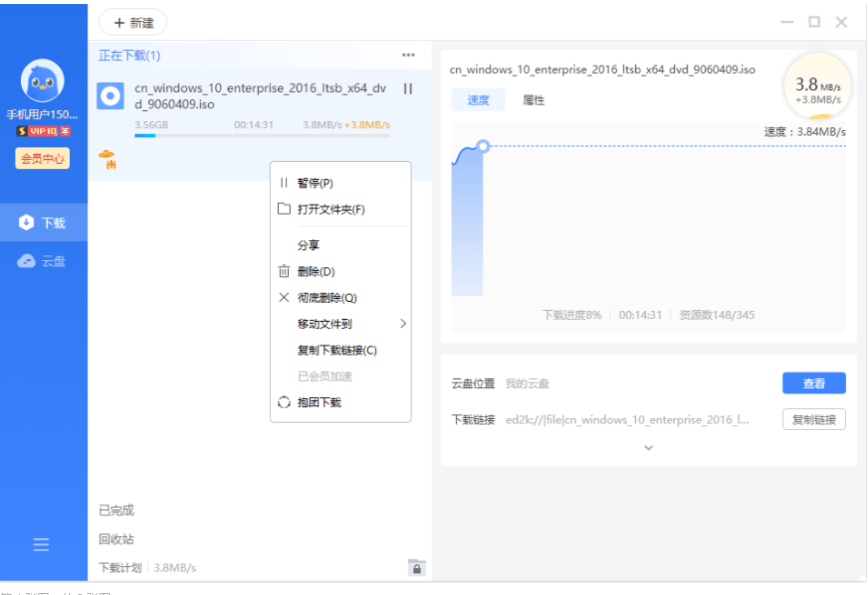Click the download progress bar
Viewport: 868px width, 595px height.
[x=262, y=136]
